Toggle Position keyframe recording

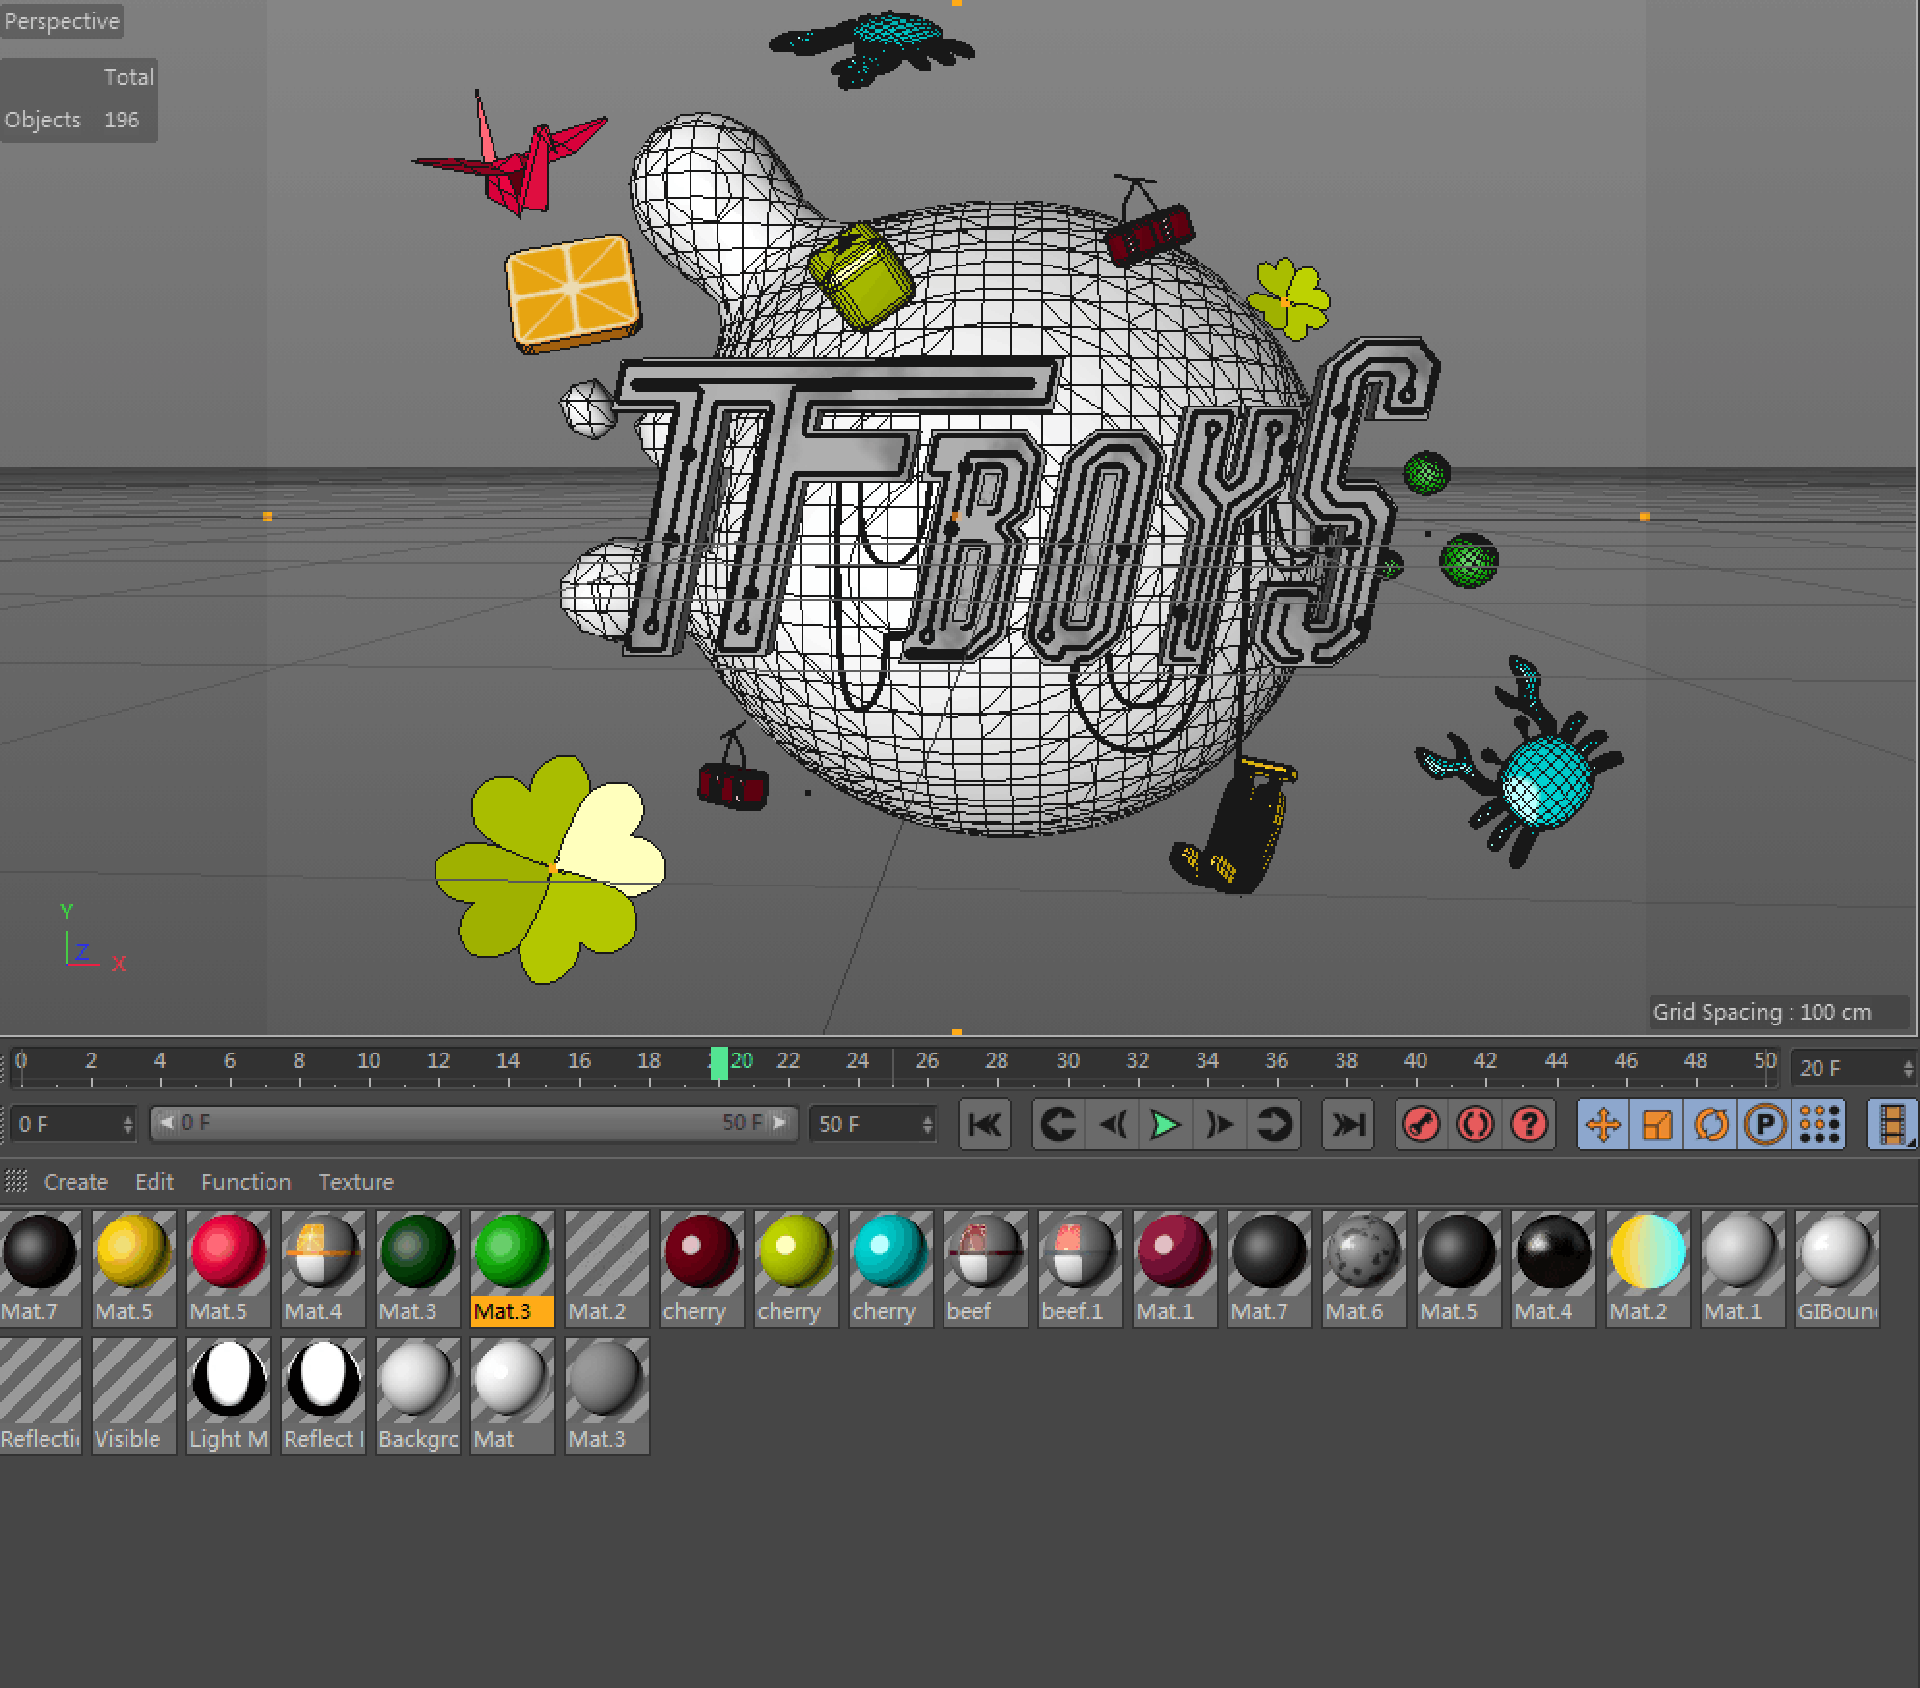pyautogui.click(x=1603, y=1124)
